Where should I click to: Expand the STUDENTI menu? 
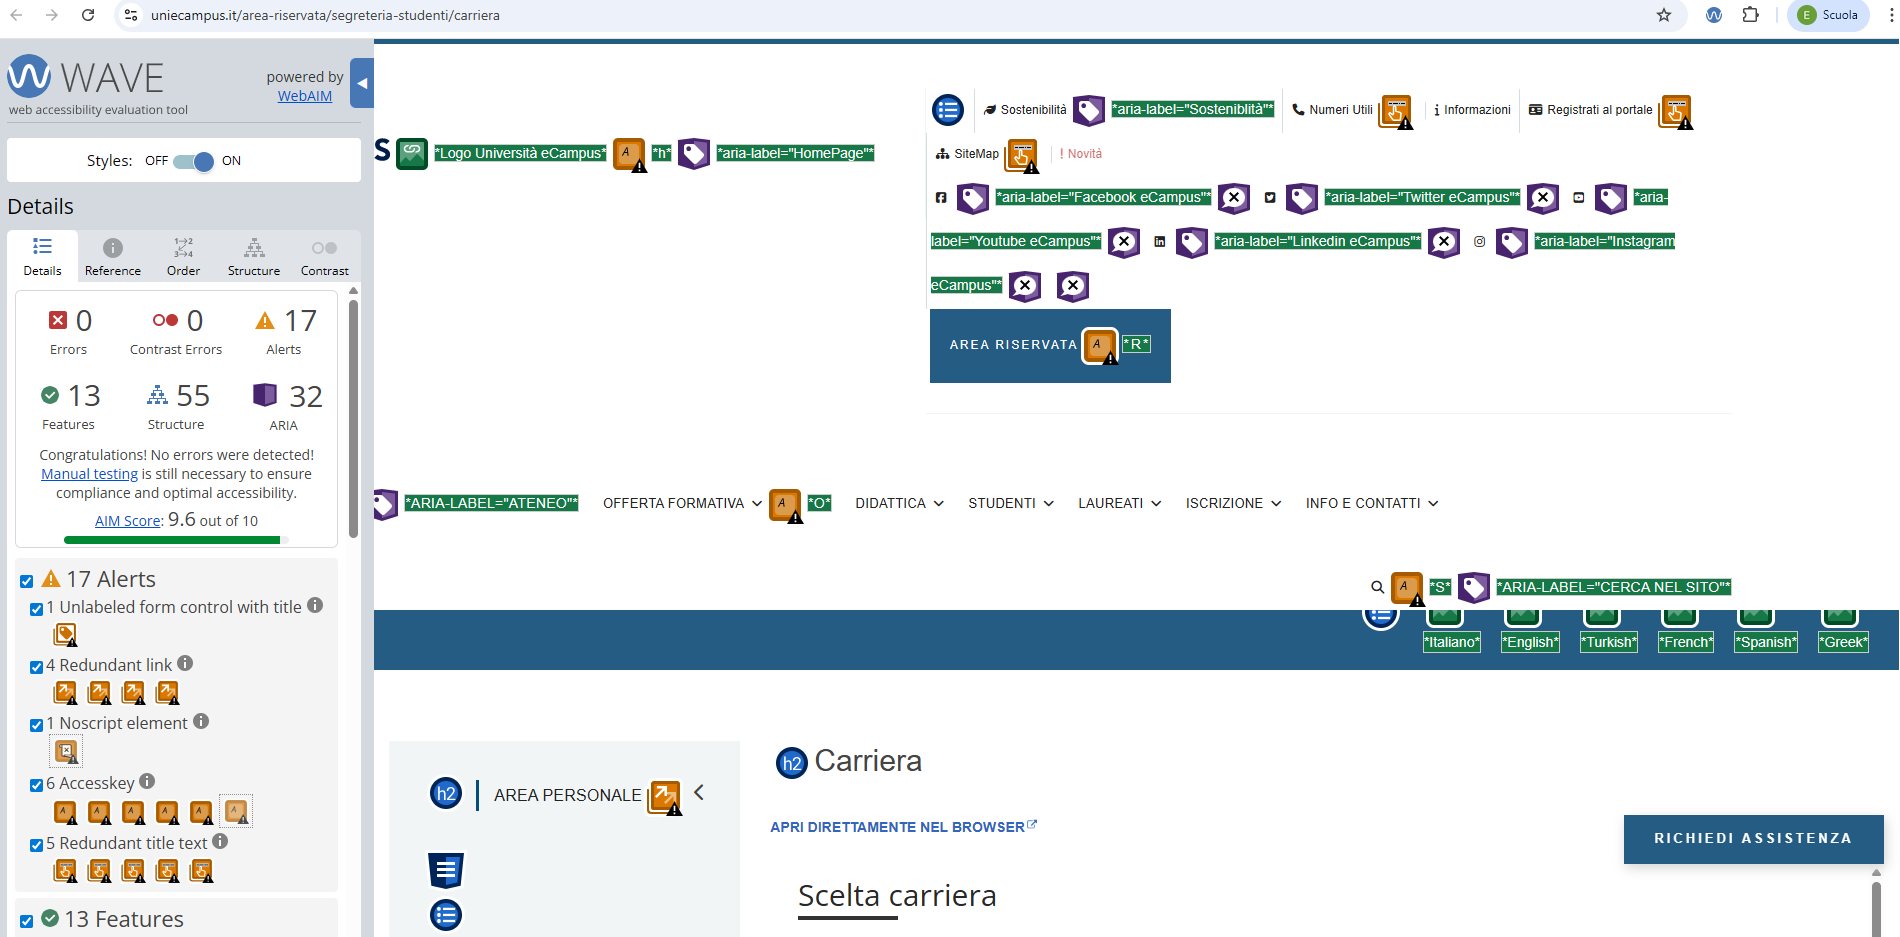1011,503
